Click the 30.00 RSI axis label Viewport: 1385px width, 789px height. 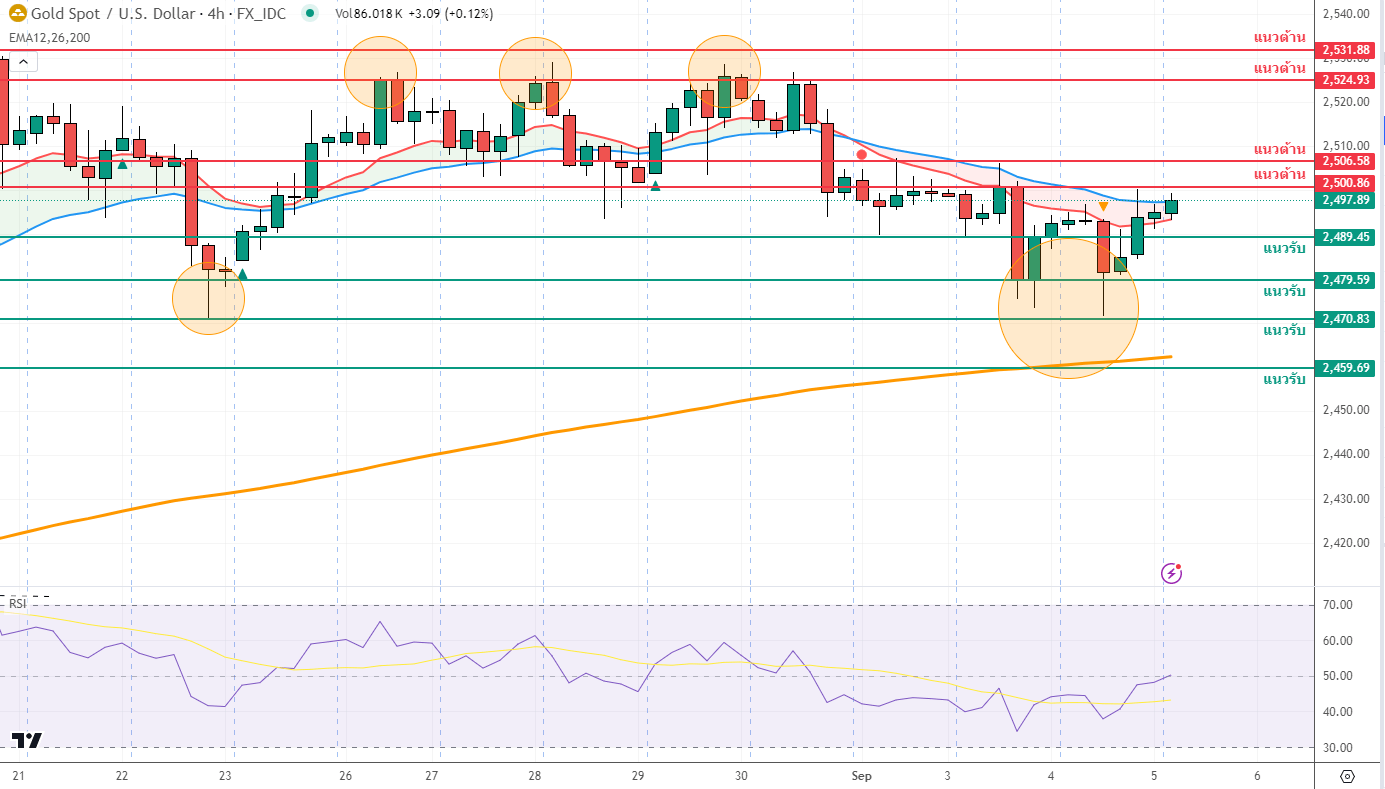click(x=1336, y=748)
